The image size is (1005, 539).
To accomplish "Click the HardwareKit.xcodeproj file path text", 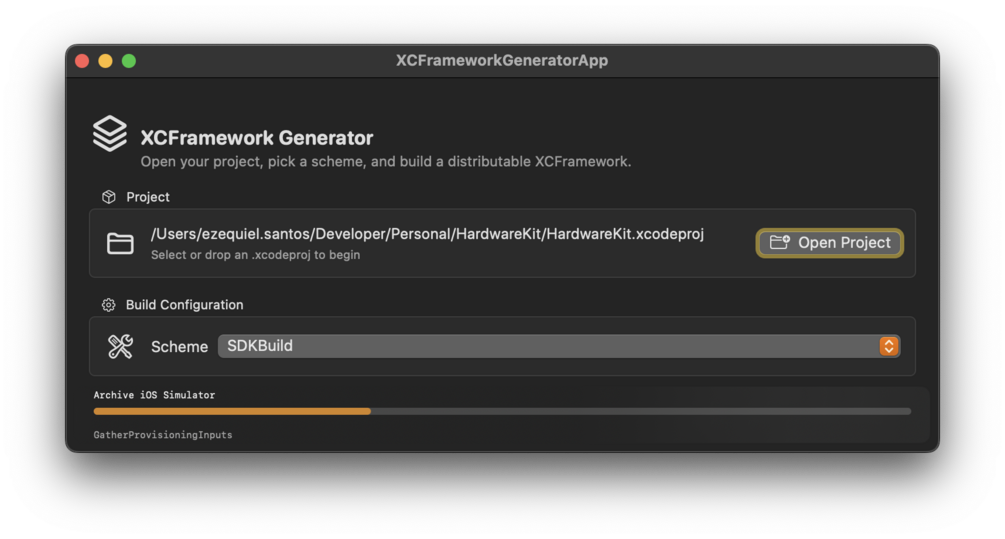I will 427,234.
